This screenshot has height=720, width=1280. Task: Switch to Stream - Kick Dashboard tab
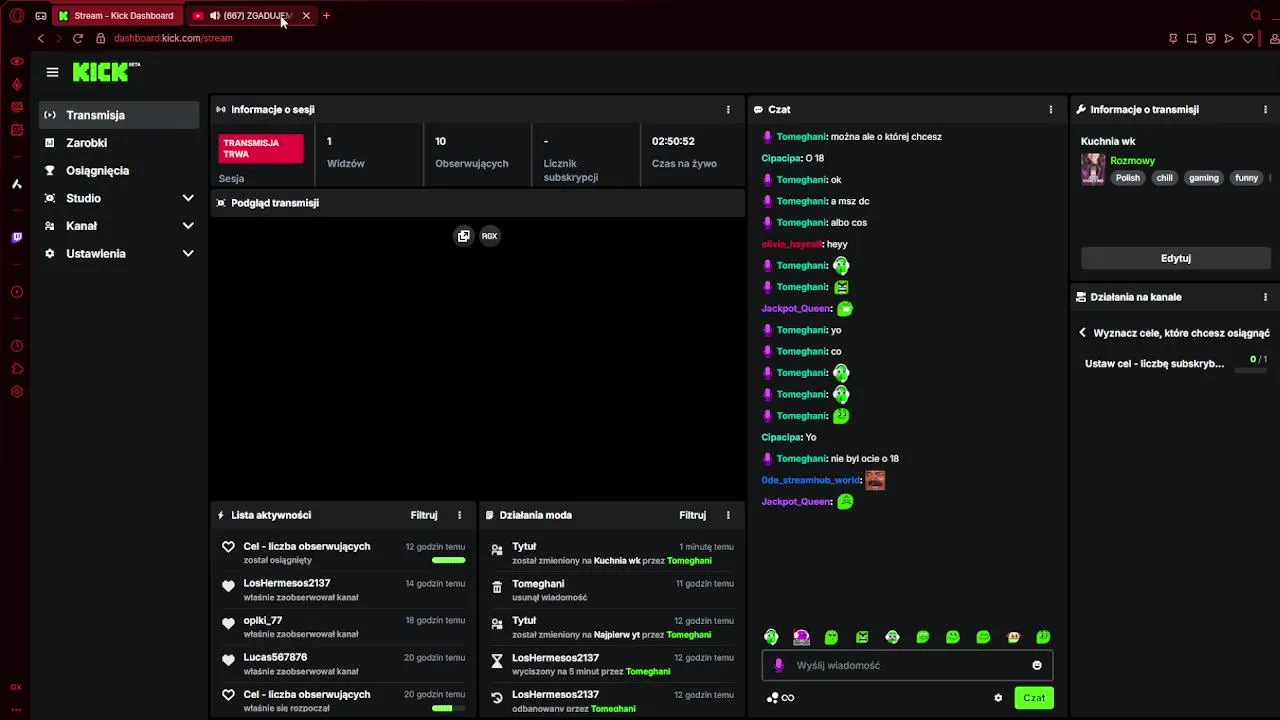(x=117, y=15)
